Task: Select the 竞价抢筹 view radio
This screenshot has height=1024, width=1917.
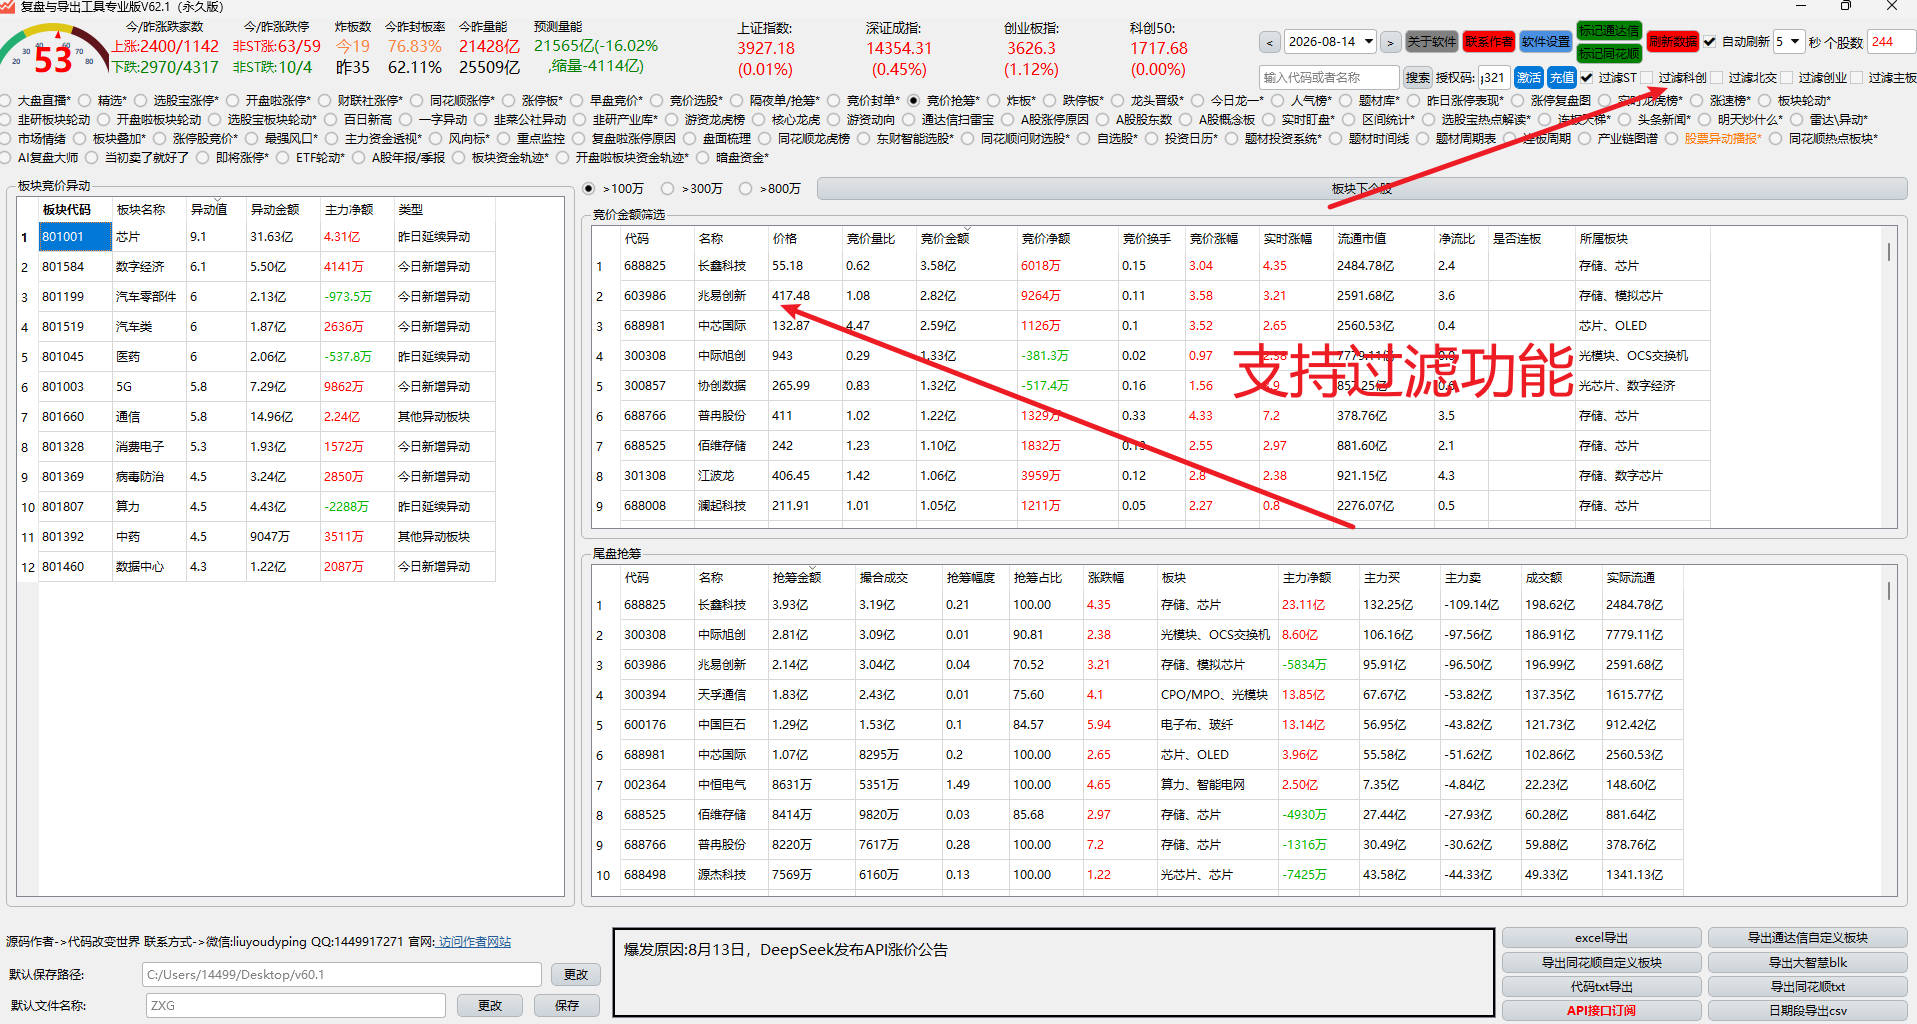Action: [x=914, y=100]
